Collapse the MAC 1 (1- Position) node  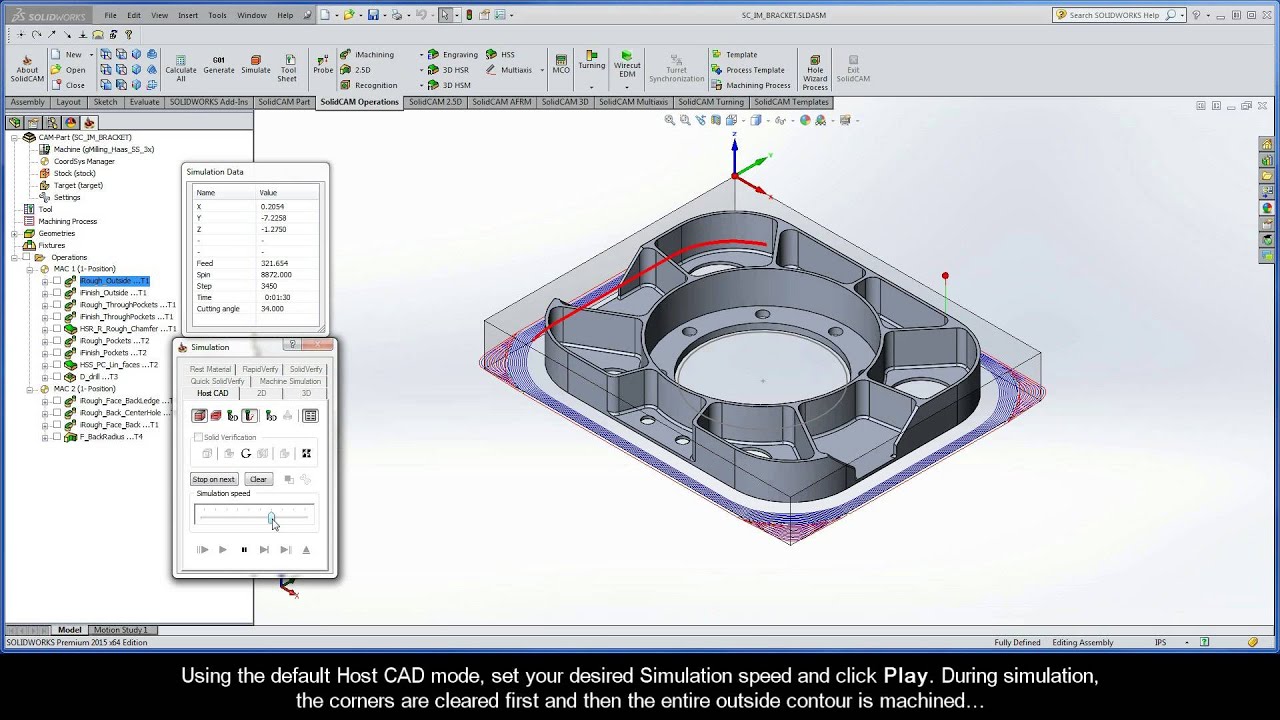[30, 269]
